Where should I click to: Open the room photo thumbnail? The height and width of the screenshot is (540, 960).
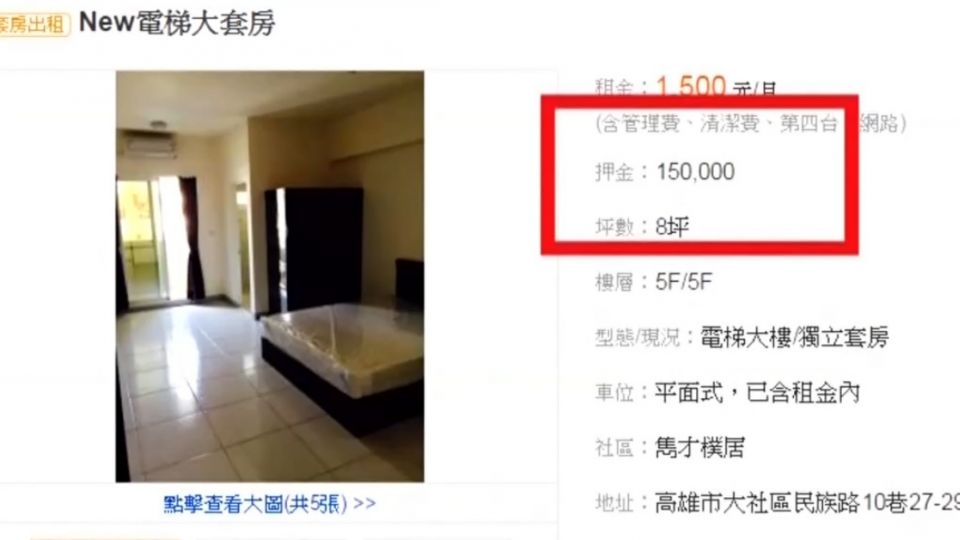point(270,276)
